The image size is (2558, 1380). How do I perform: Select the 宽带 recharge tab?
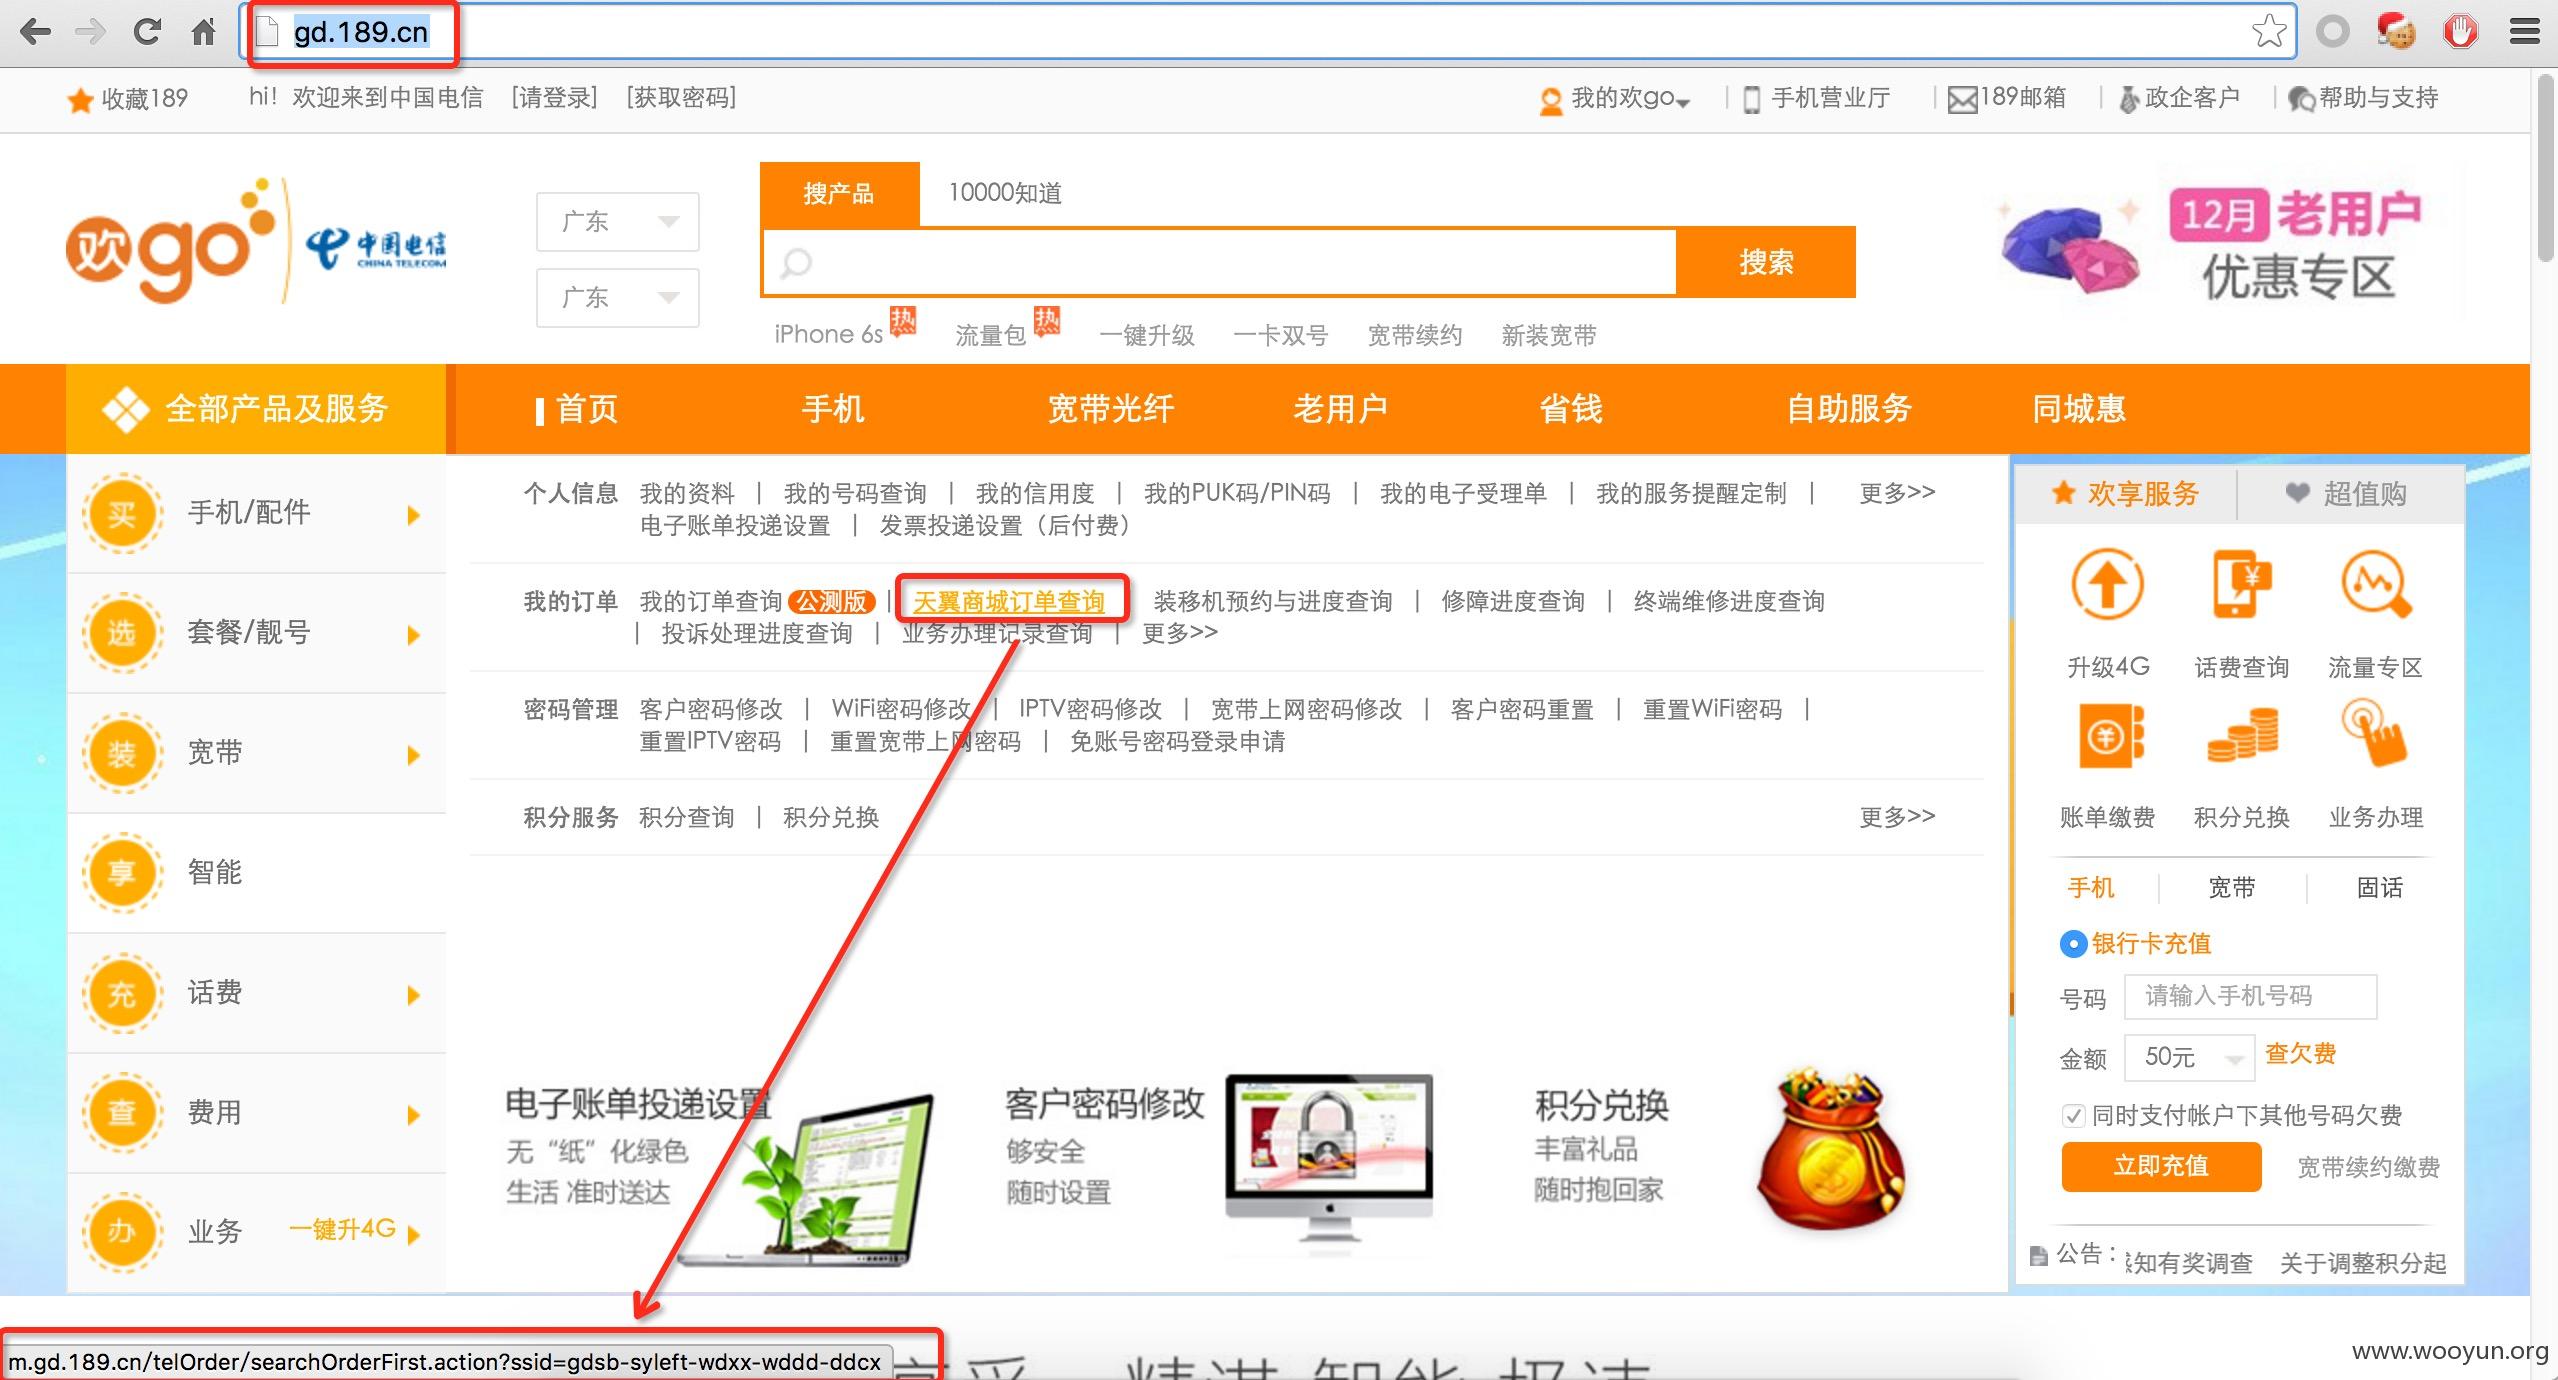click(2232, 888)
